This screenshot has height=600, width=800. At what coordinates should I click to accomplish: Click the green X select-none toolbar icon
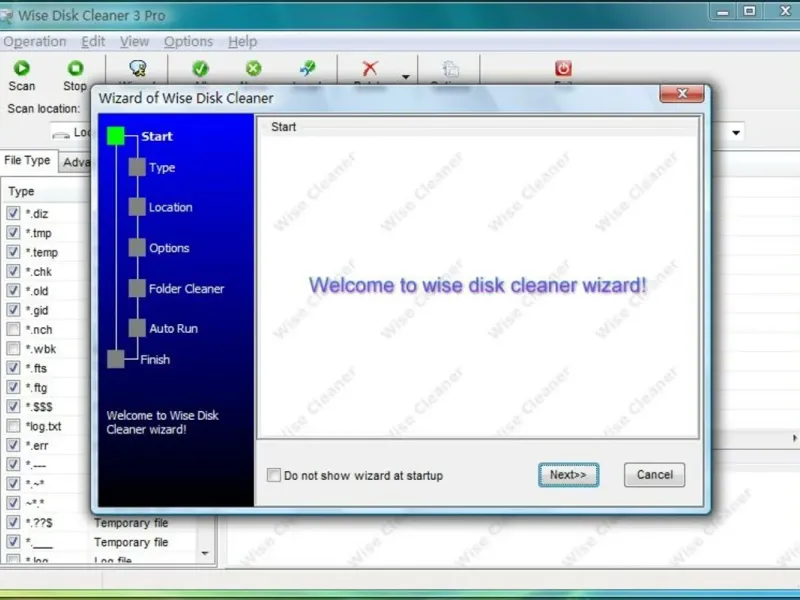pos(254,68)
